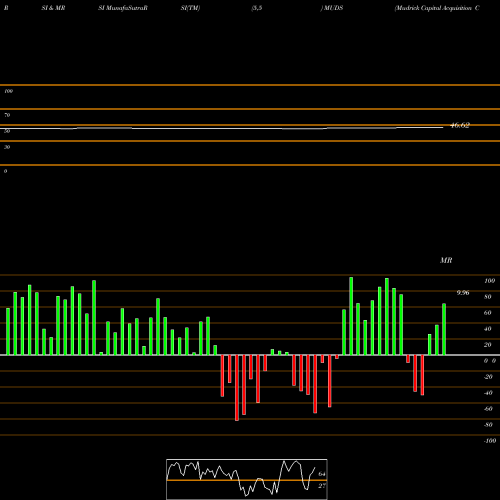Viewport: 500px width, 500px height.
Task: Click the MUDS ticker header text
Action: point(332,8)
